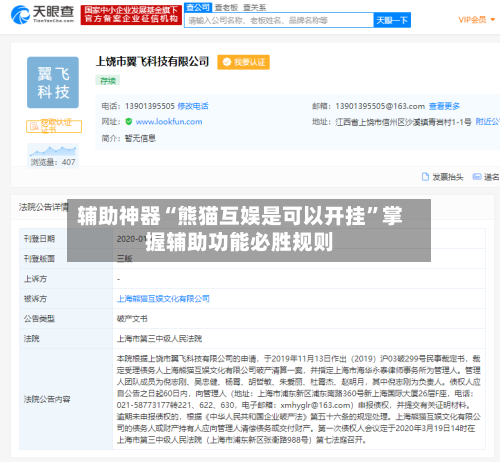
Task: Click the 被诉方 row label
Action: pos(35,299)
